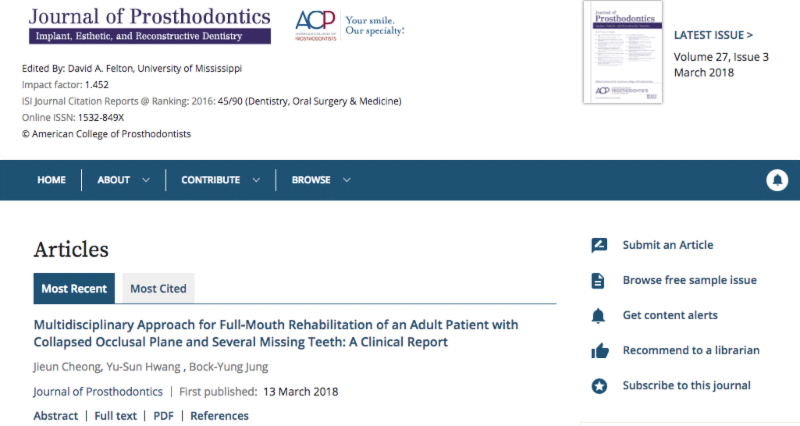Open the article's PDF link
The width and height of the screenshot is (800, 426).
pos(163,416)
